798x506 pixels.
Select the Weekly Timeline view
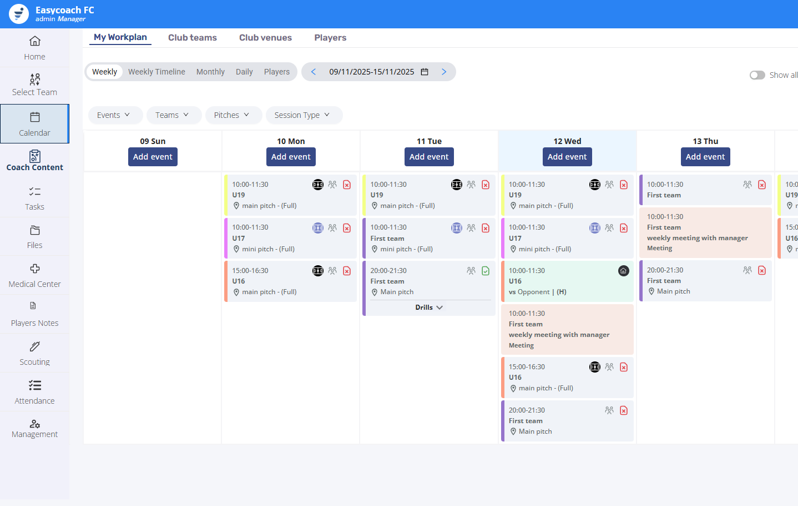click(157, 72)
